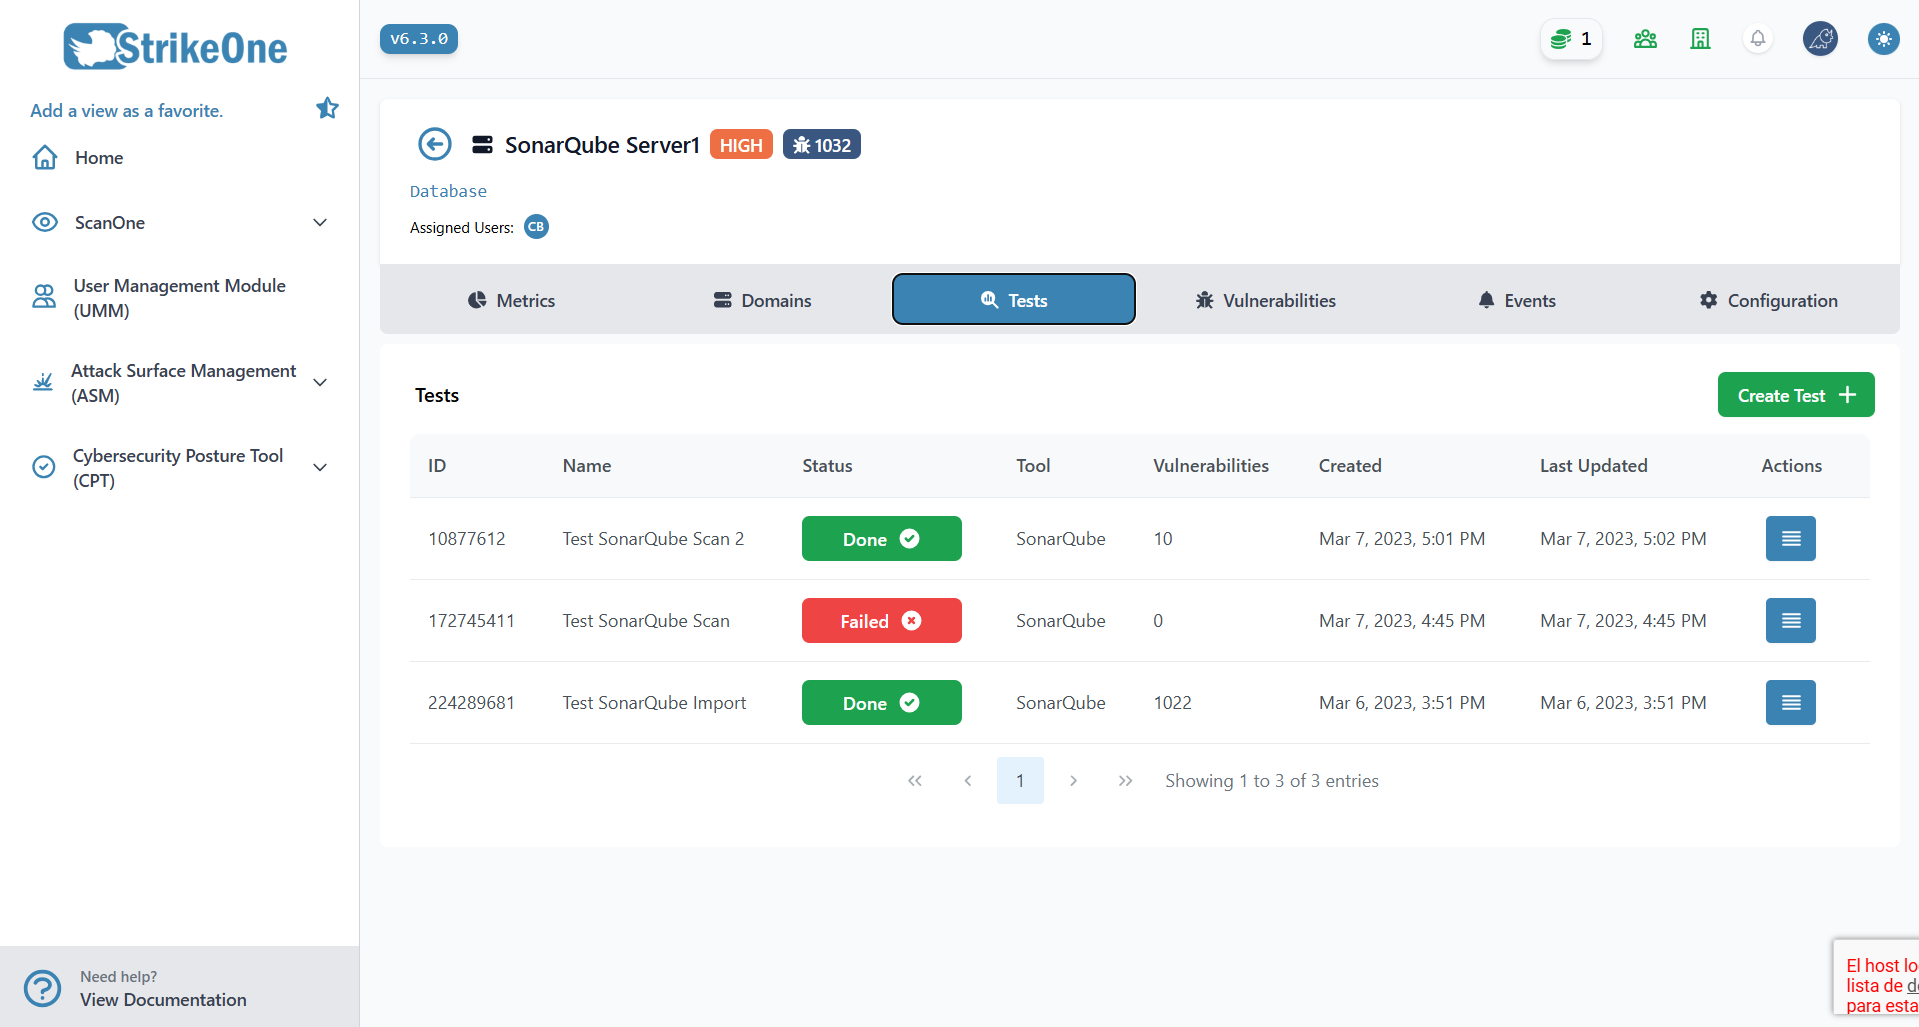The image size is (1919, 1027).
Task: Open the Configuration tab
Action: tap(1768, 300)
